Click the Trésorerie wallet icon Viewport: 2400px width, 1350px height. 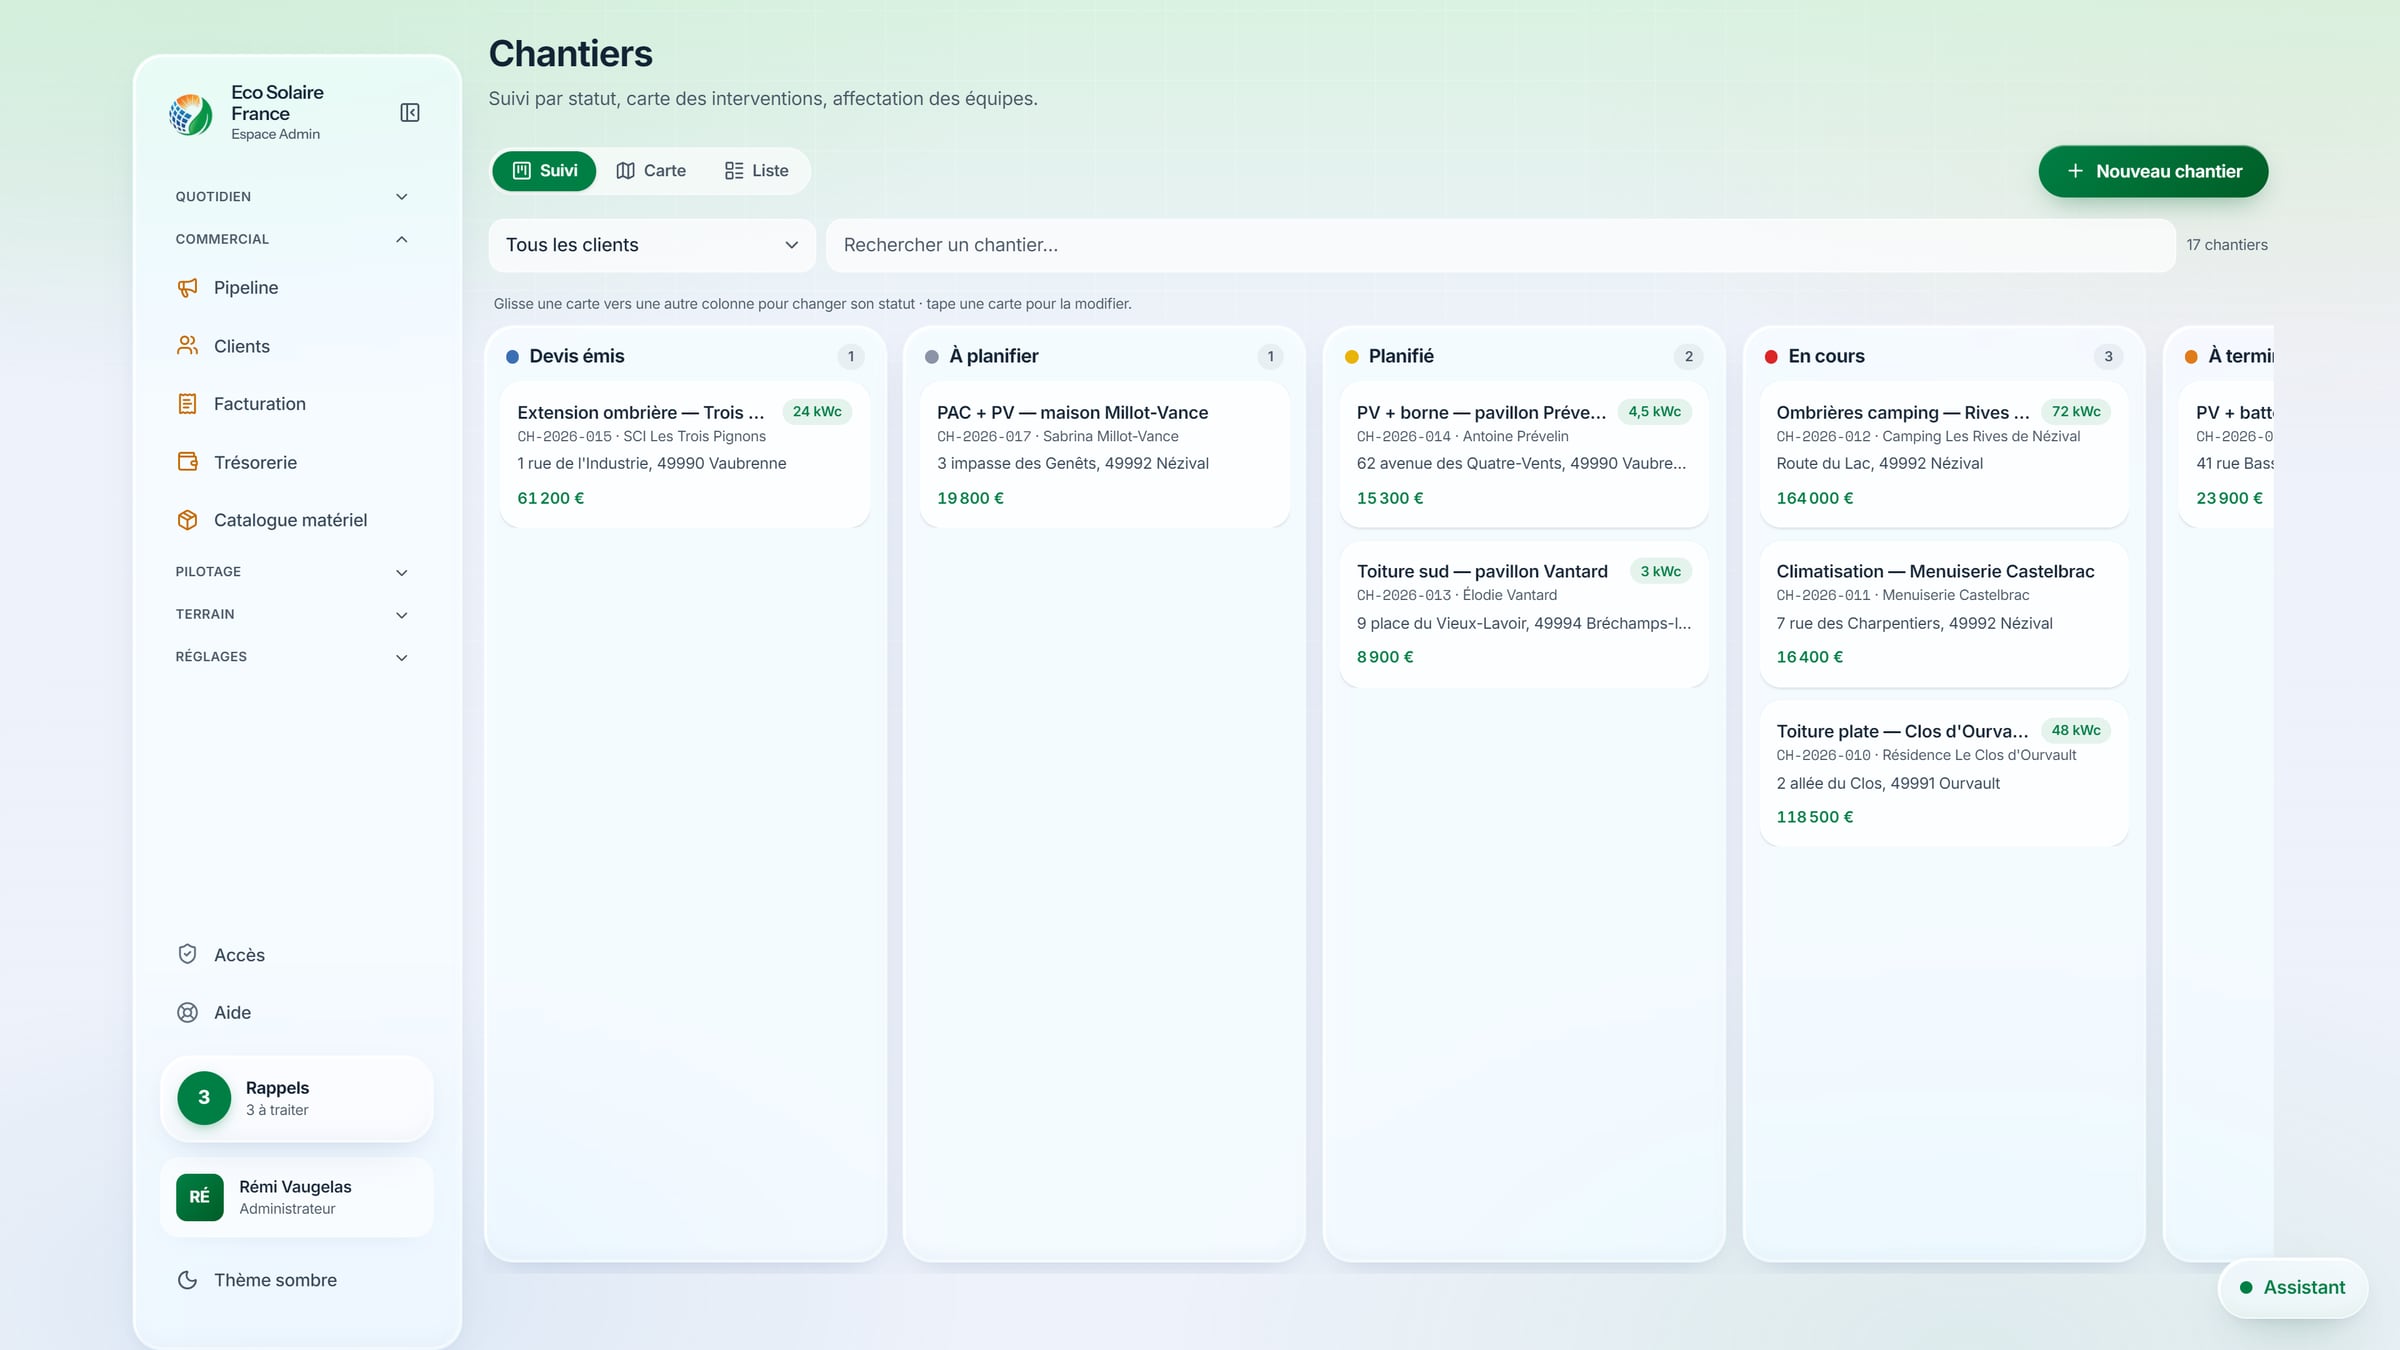pos(187,462)
